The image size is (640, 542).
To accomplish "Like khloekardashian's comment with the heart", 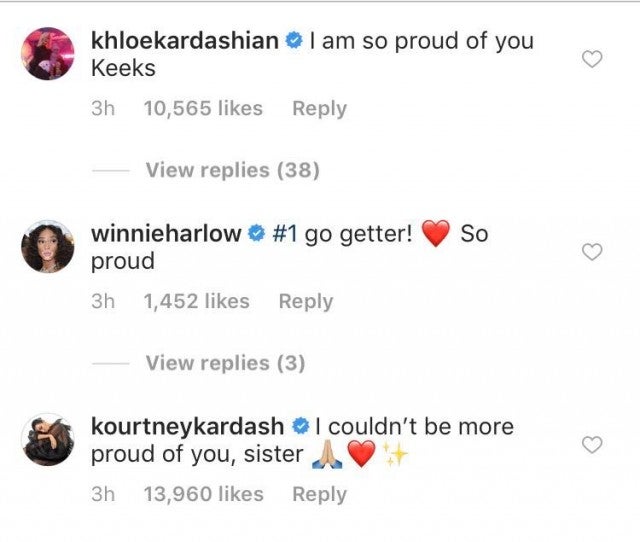I will [592, 60].
